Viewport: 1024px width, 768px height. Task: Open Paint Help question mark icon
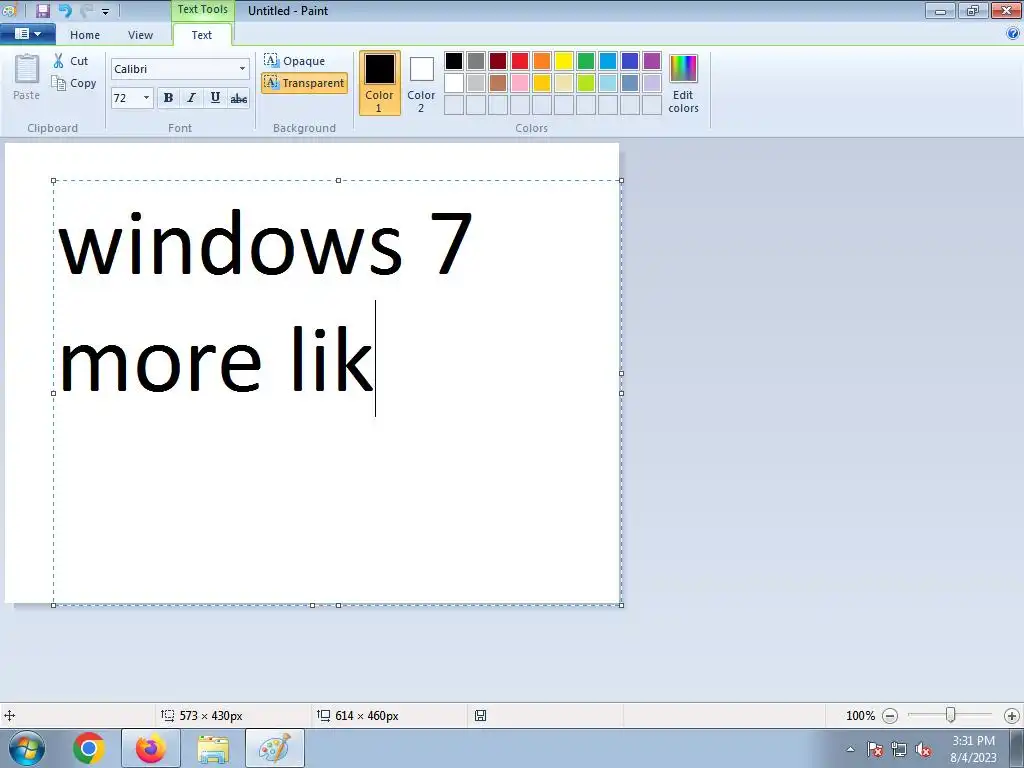click(1013, 34)
